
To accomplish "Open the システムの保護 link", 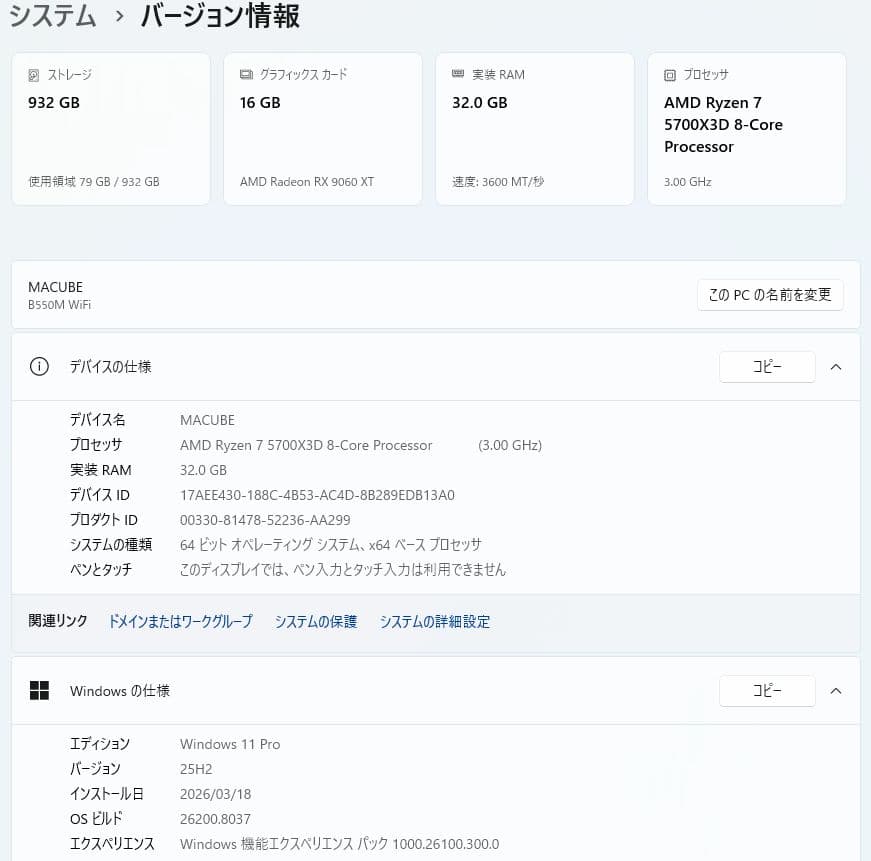I will tap(315, 621).
